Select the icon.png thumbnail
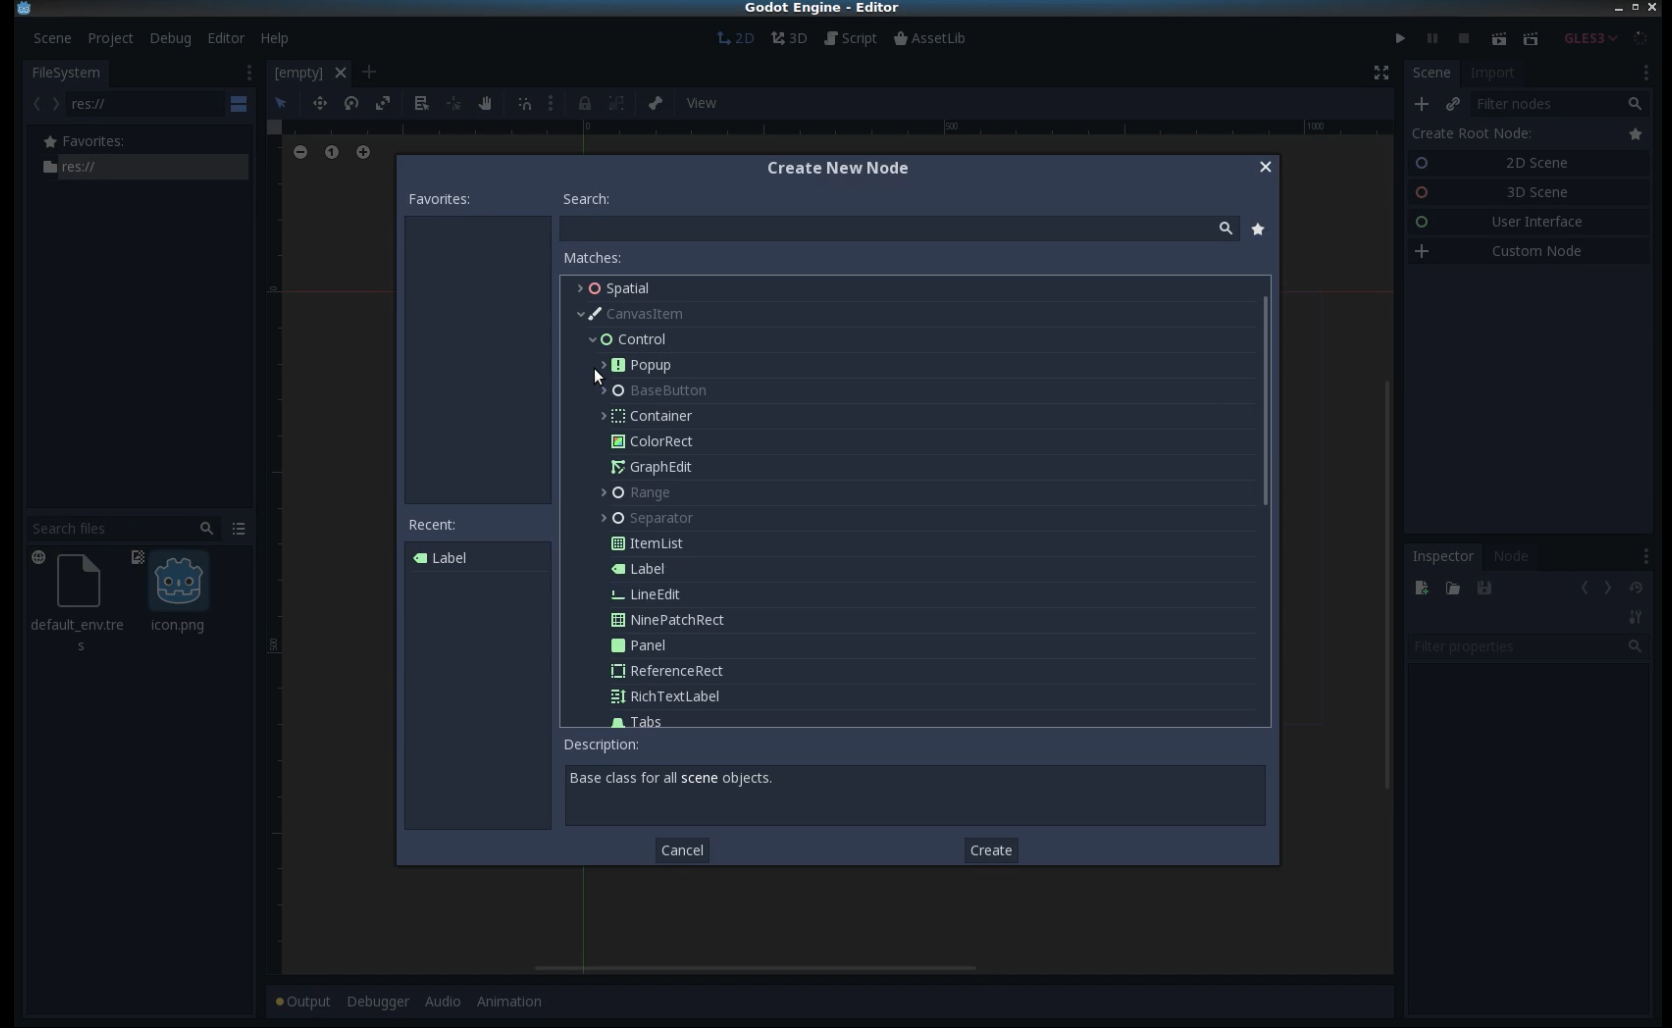This screenshot has width=1672, height=1028. (x=178, y=581)
